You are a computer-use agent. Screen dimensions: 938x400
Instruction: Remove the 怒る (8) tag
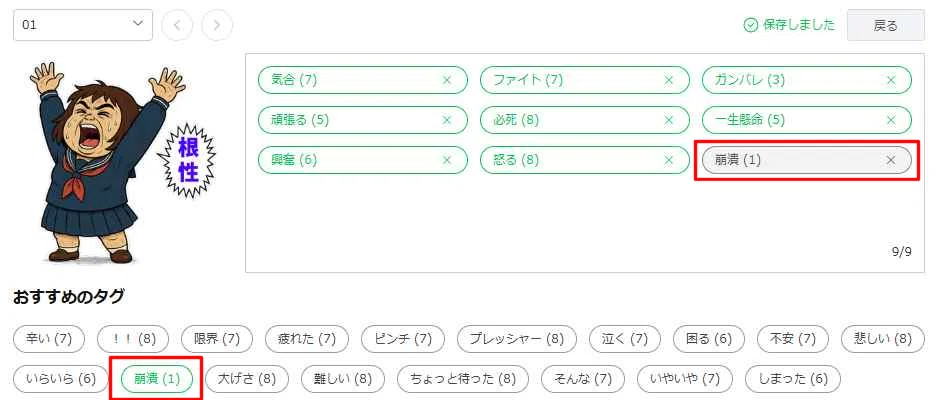668,160
